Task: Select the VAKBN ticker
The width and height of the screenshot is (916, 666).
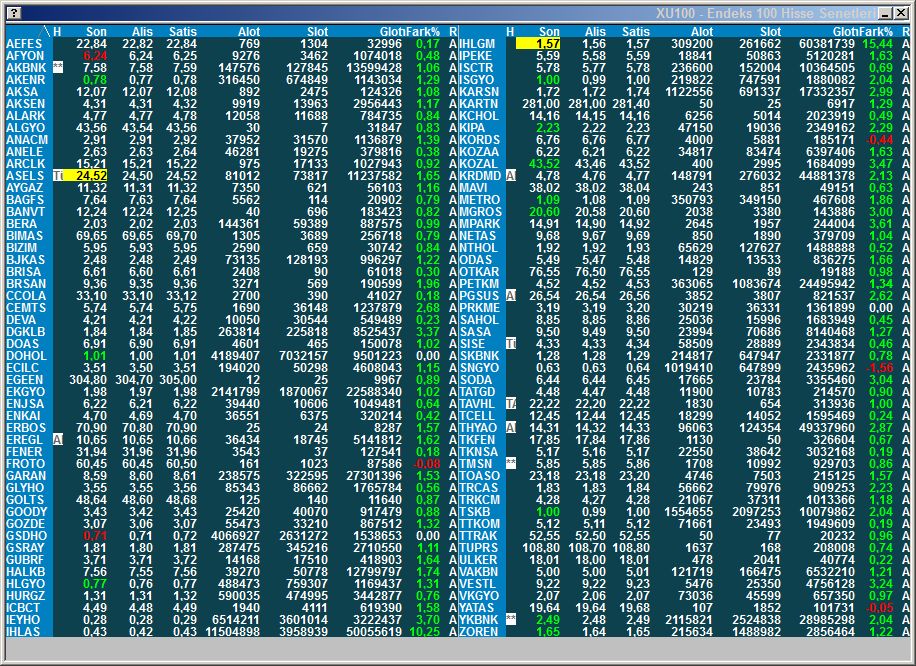Action: (478, 571)
